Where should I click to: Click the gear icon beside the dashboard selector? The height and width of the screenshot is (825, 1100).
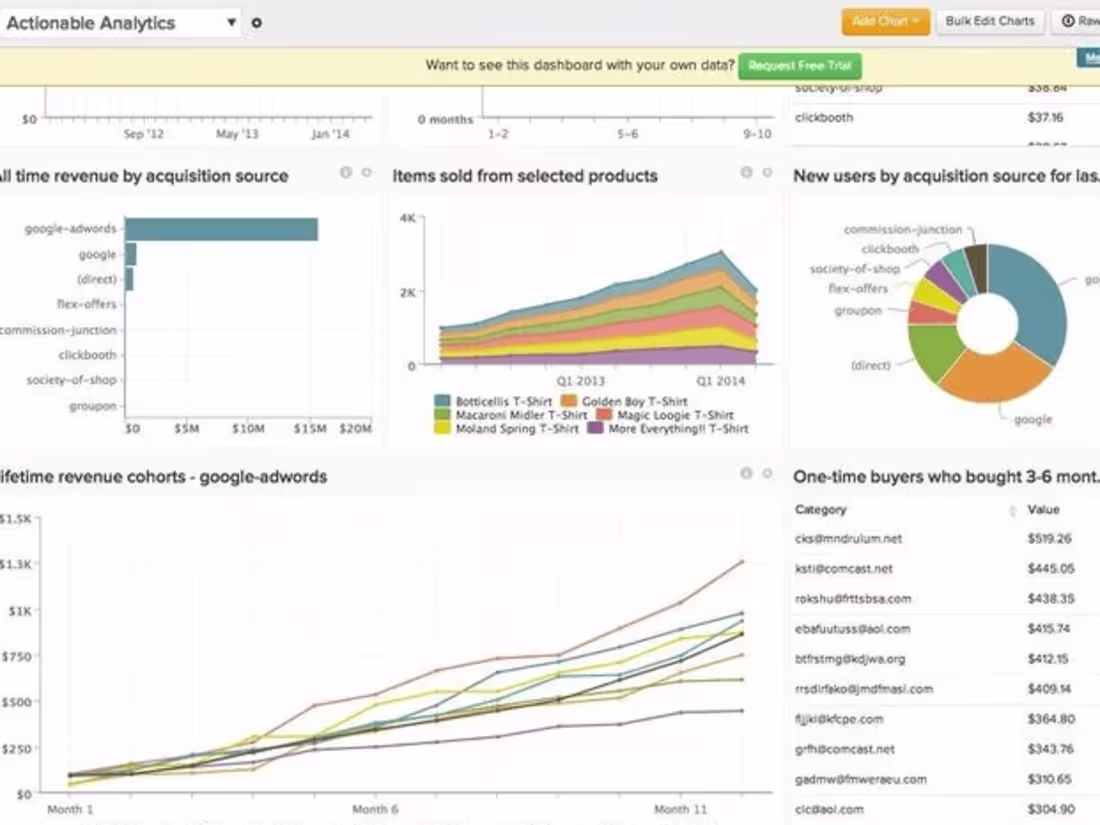(x=256, y=22)
